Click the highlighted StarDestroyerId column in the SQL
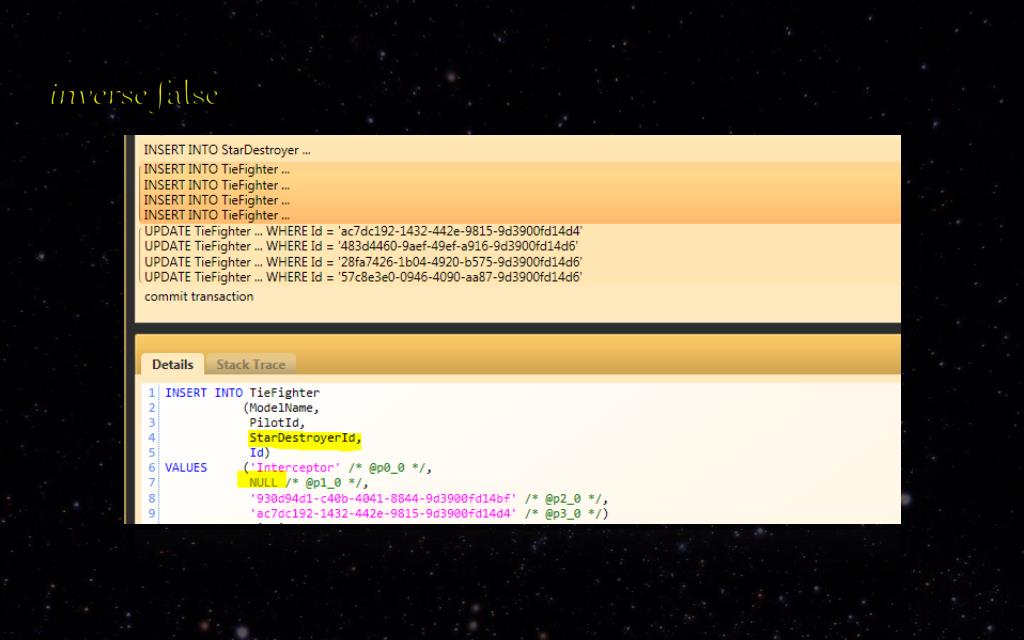 coord(305,438)
